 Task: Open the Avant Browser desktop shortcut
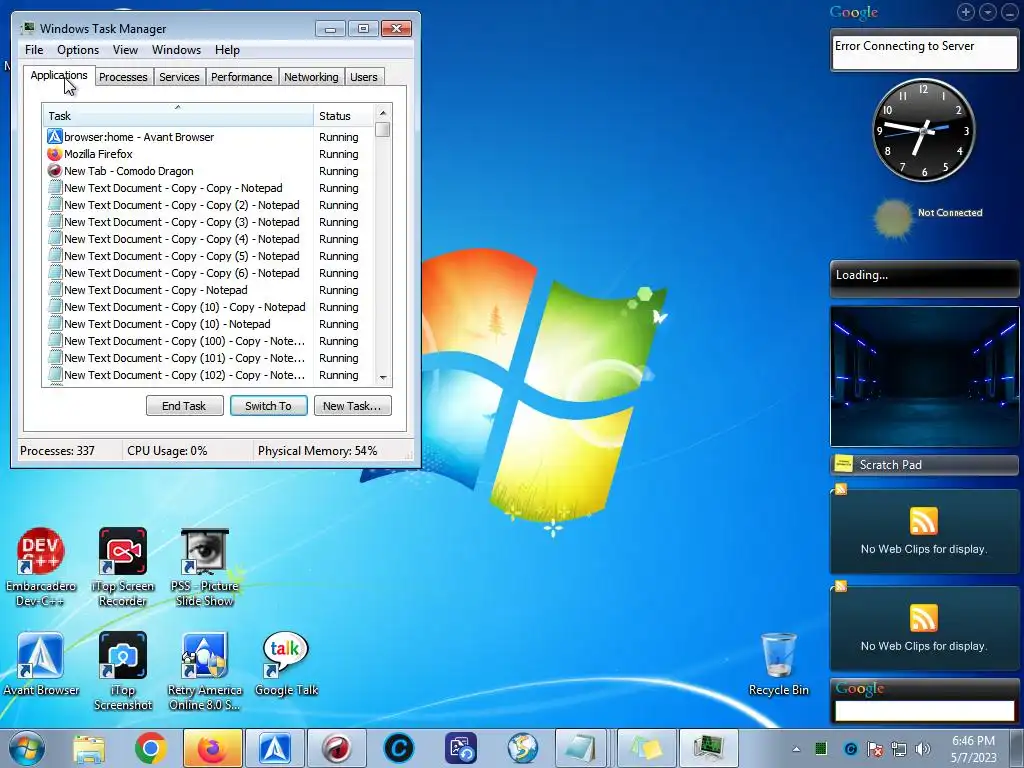tap(40, 664)
